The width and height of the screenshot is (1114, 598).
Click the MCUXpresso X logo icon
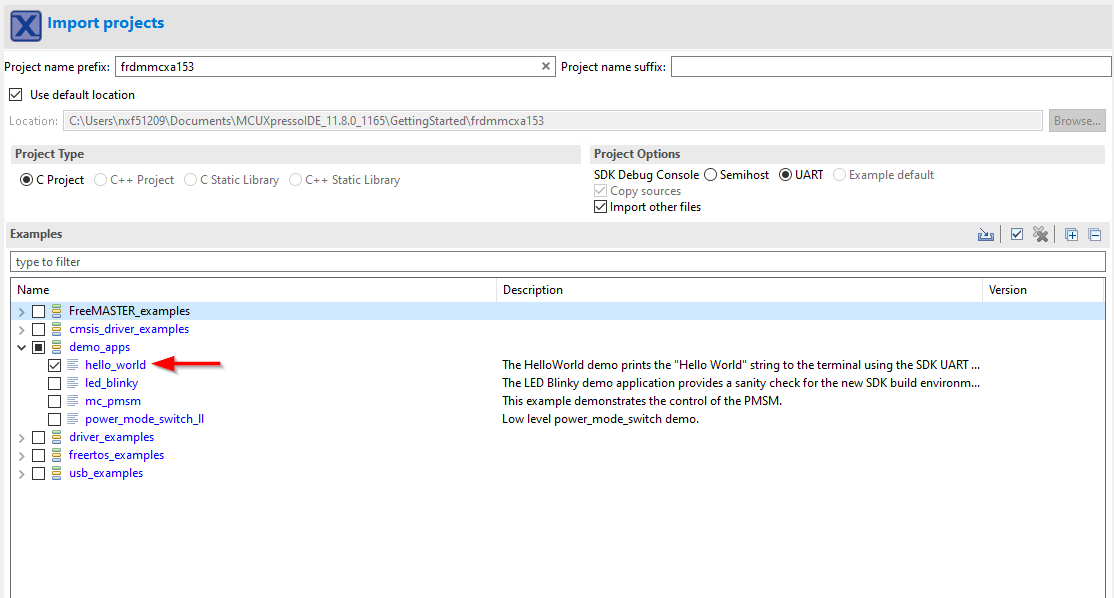coord(26,25)
